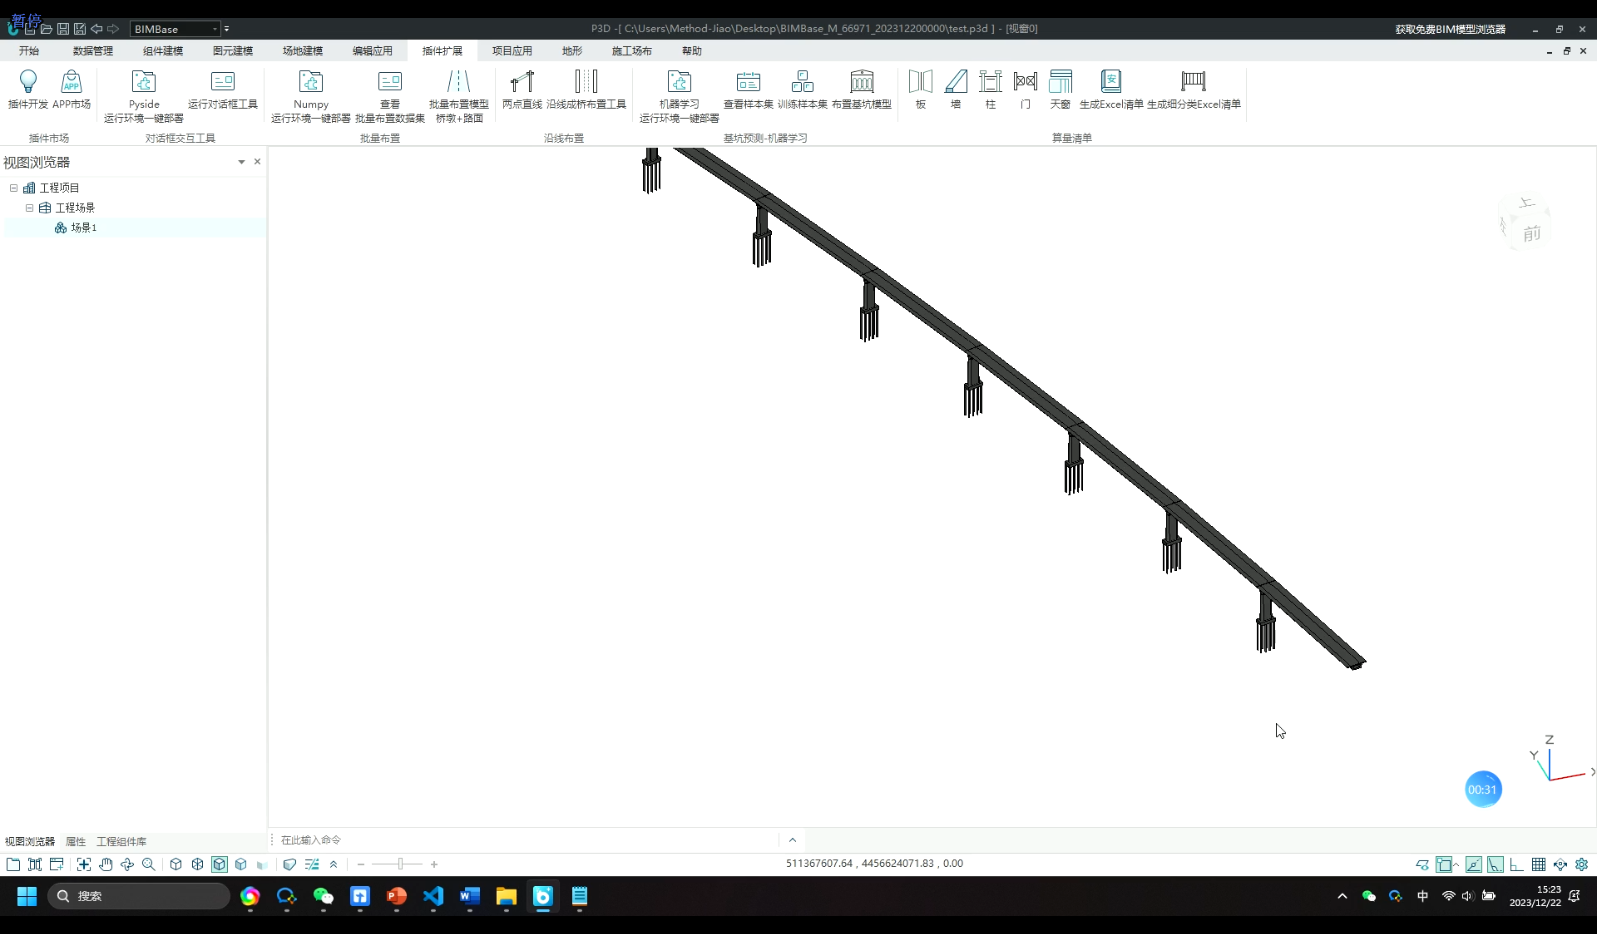Select the 两点直线 tool
This screenshot has height=934, width=1597.
[x=521, y=82]
